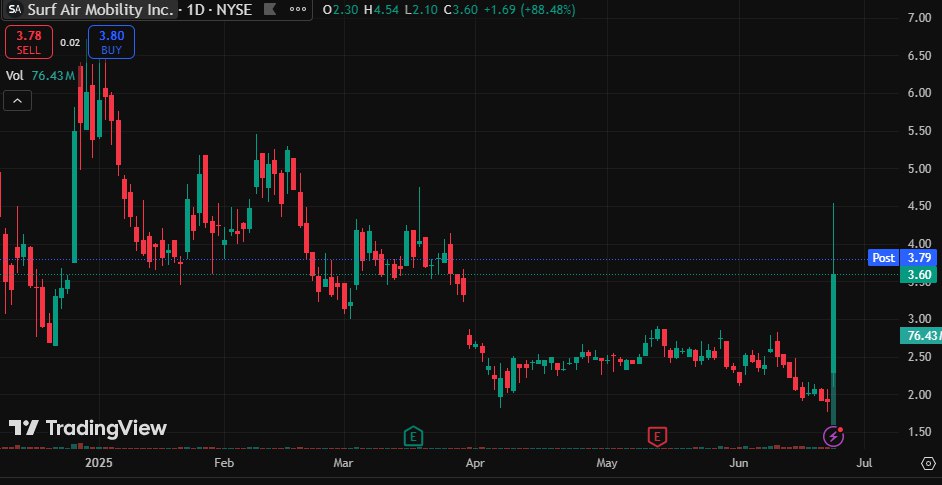
Task: Click the 5.00 price axis label
Action: pyautogui.click(x=919, y=168)
